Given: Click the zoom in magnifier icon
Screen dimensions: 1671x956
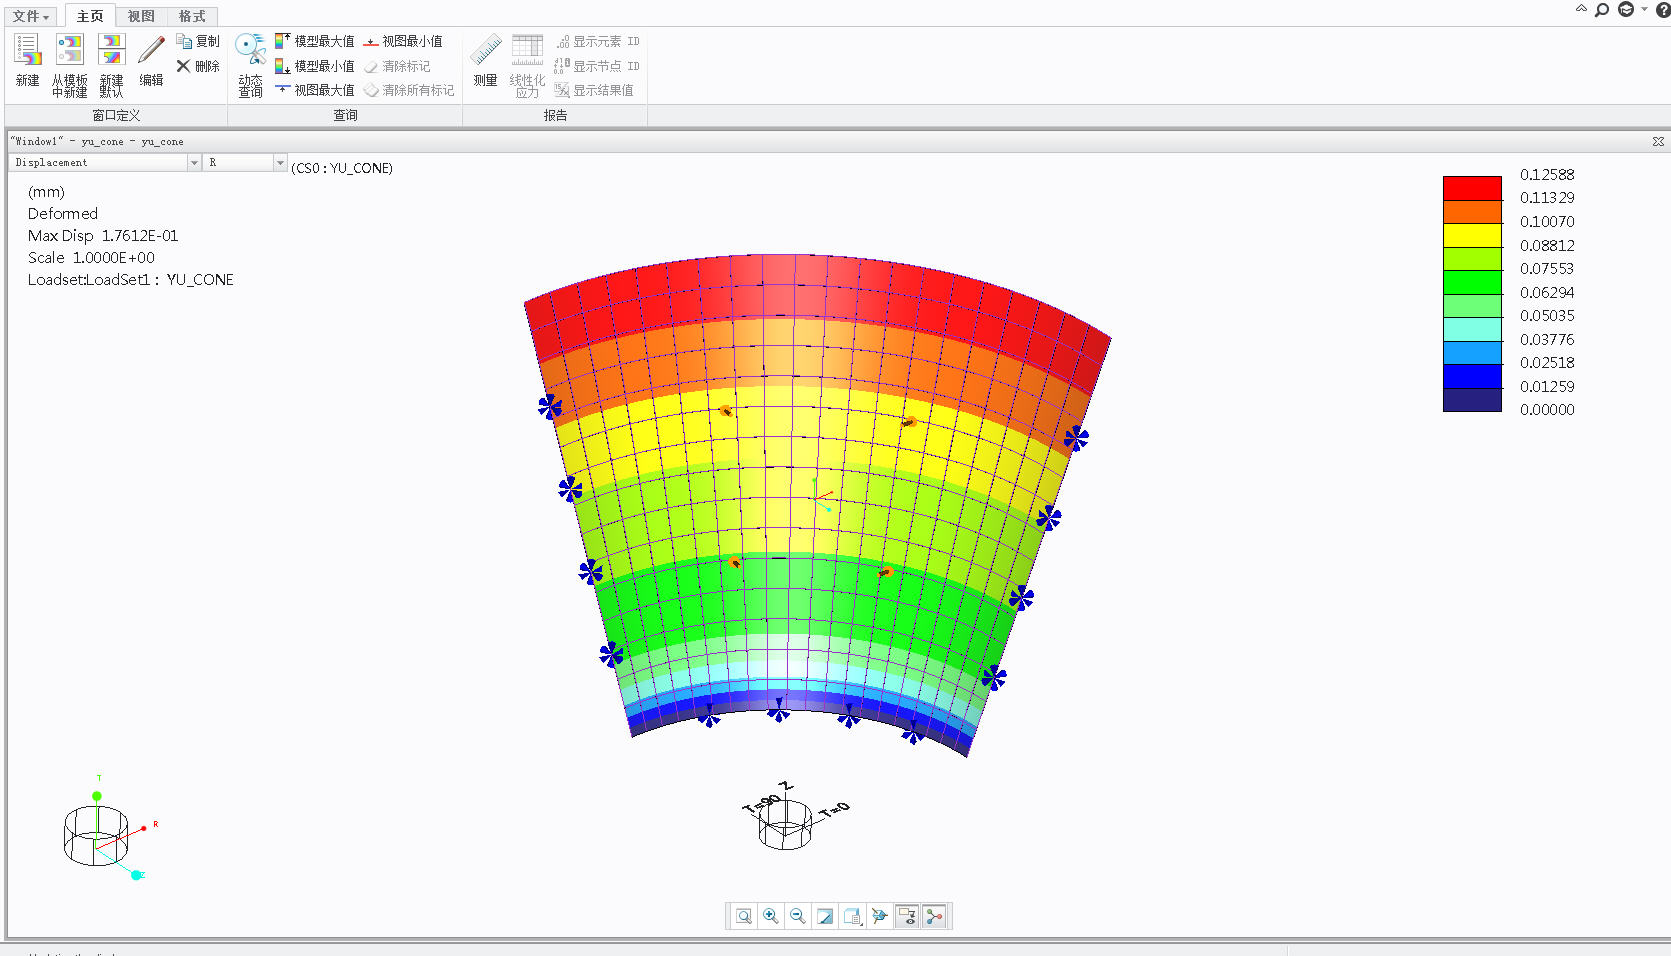Looking at the screenshot, I should [771, 916].
